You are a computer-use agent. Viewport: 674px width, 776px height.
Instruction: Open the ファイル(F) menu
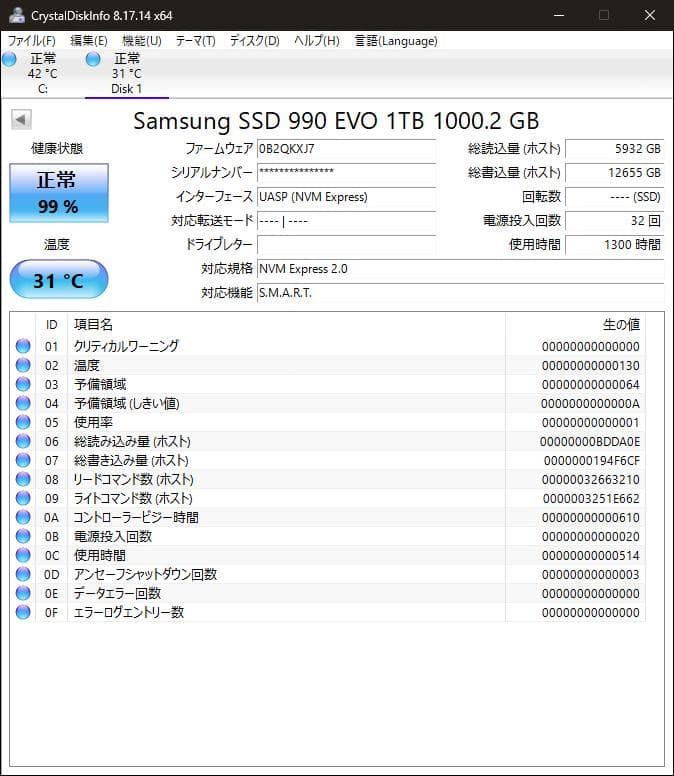point(31,41)
